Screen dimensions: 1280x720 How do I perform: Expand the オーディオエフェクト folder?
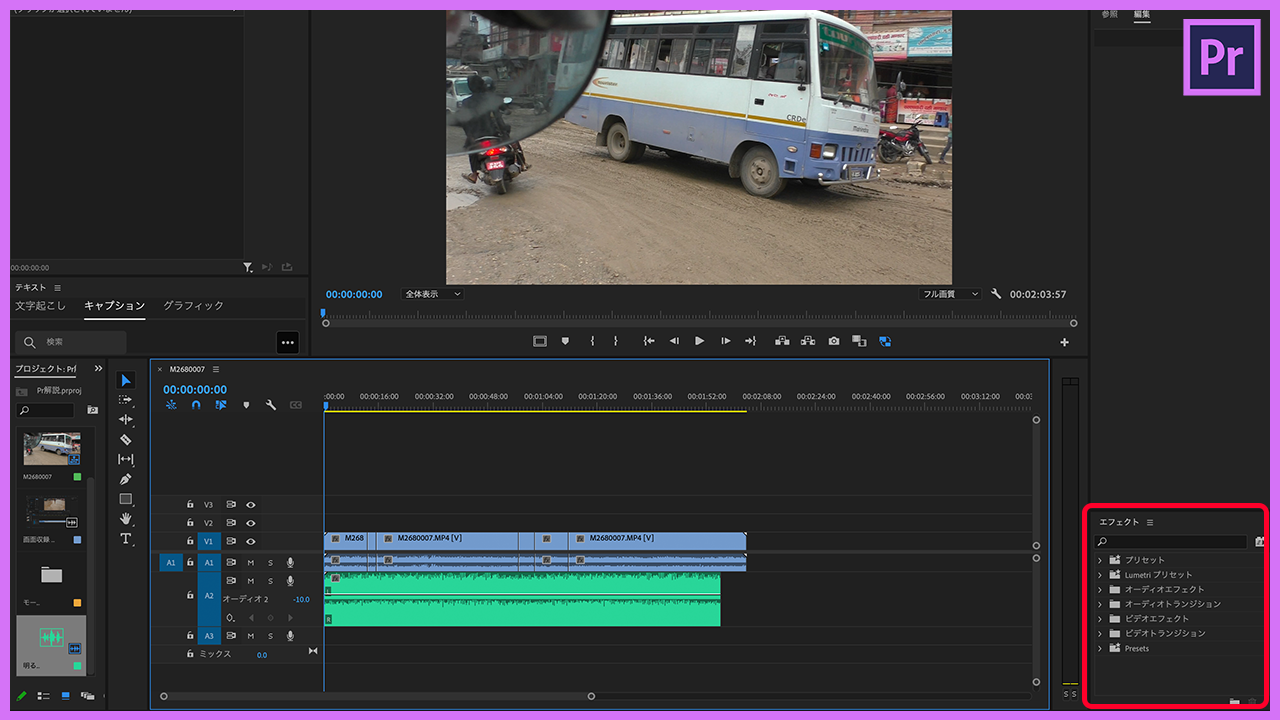pos(1101,589)
